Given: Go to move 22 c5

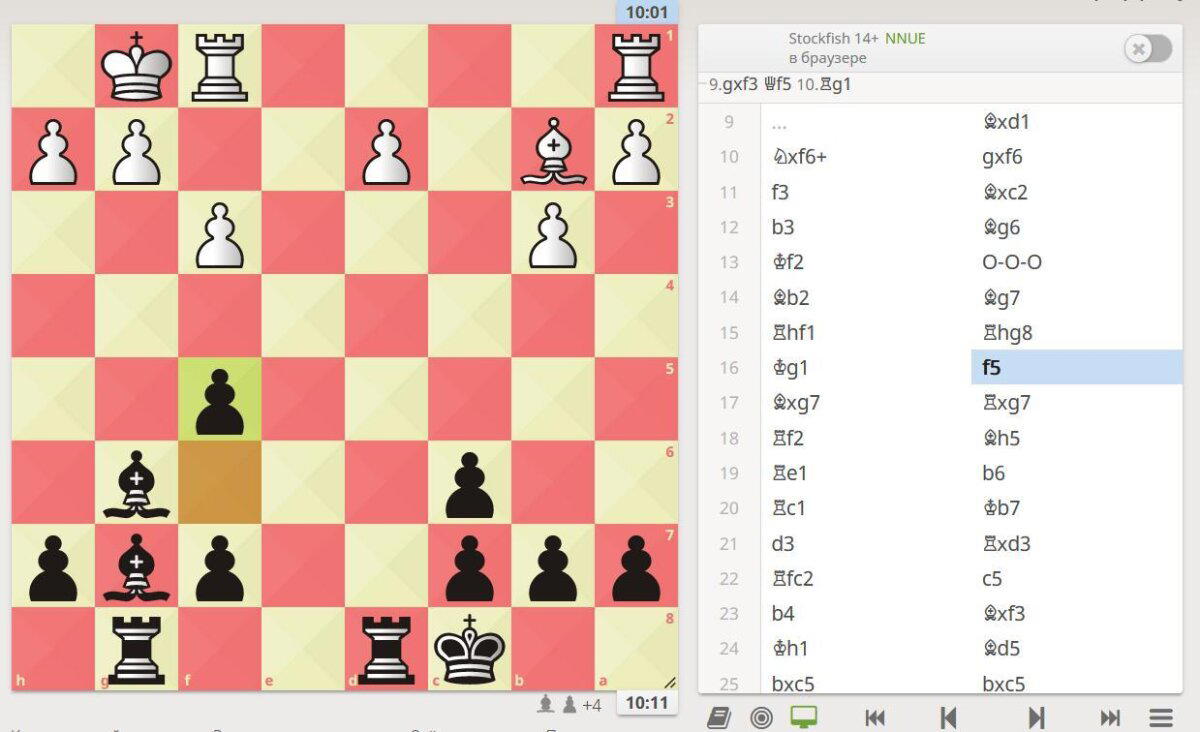Looking at the screenshot, I should point(1076,578).
